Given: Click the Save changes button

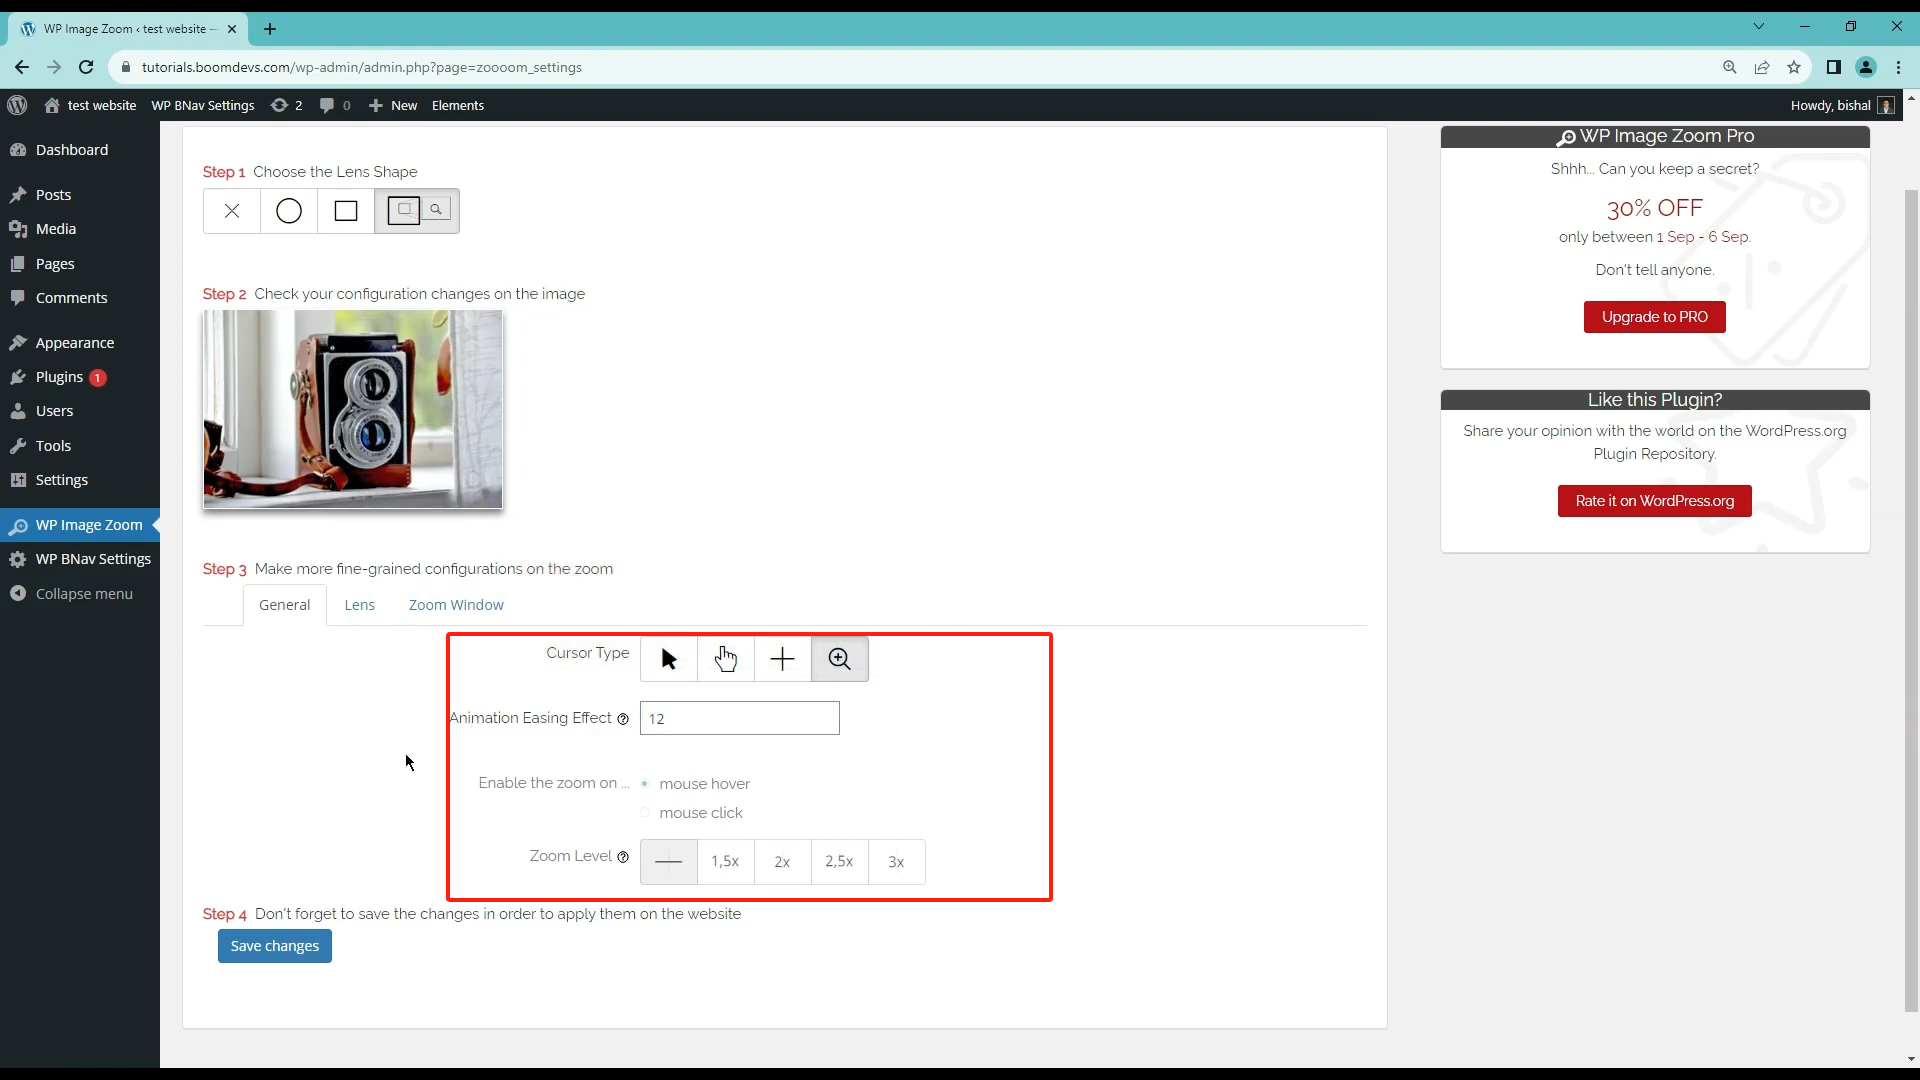Looking at the screenshot, I should click(275, 946).
